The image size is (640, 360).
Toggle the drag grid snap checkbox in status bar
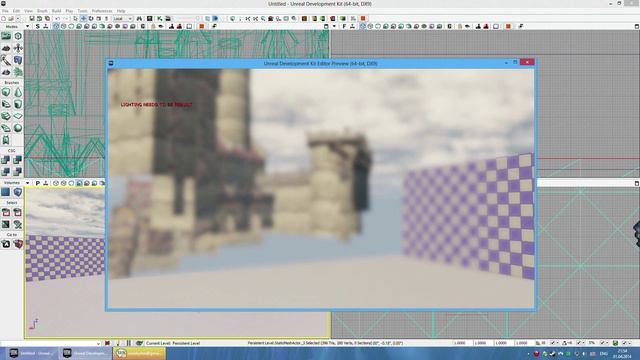(x=553, y=343)
